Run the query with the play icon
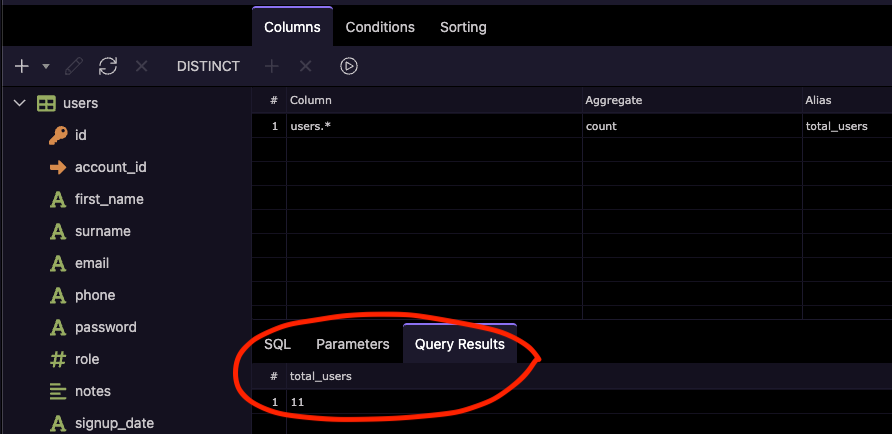Image resolution: width=892 pixels, height=434 pixels. [x=348, y=66]
